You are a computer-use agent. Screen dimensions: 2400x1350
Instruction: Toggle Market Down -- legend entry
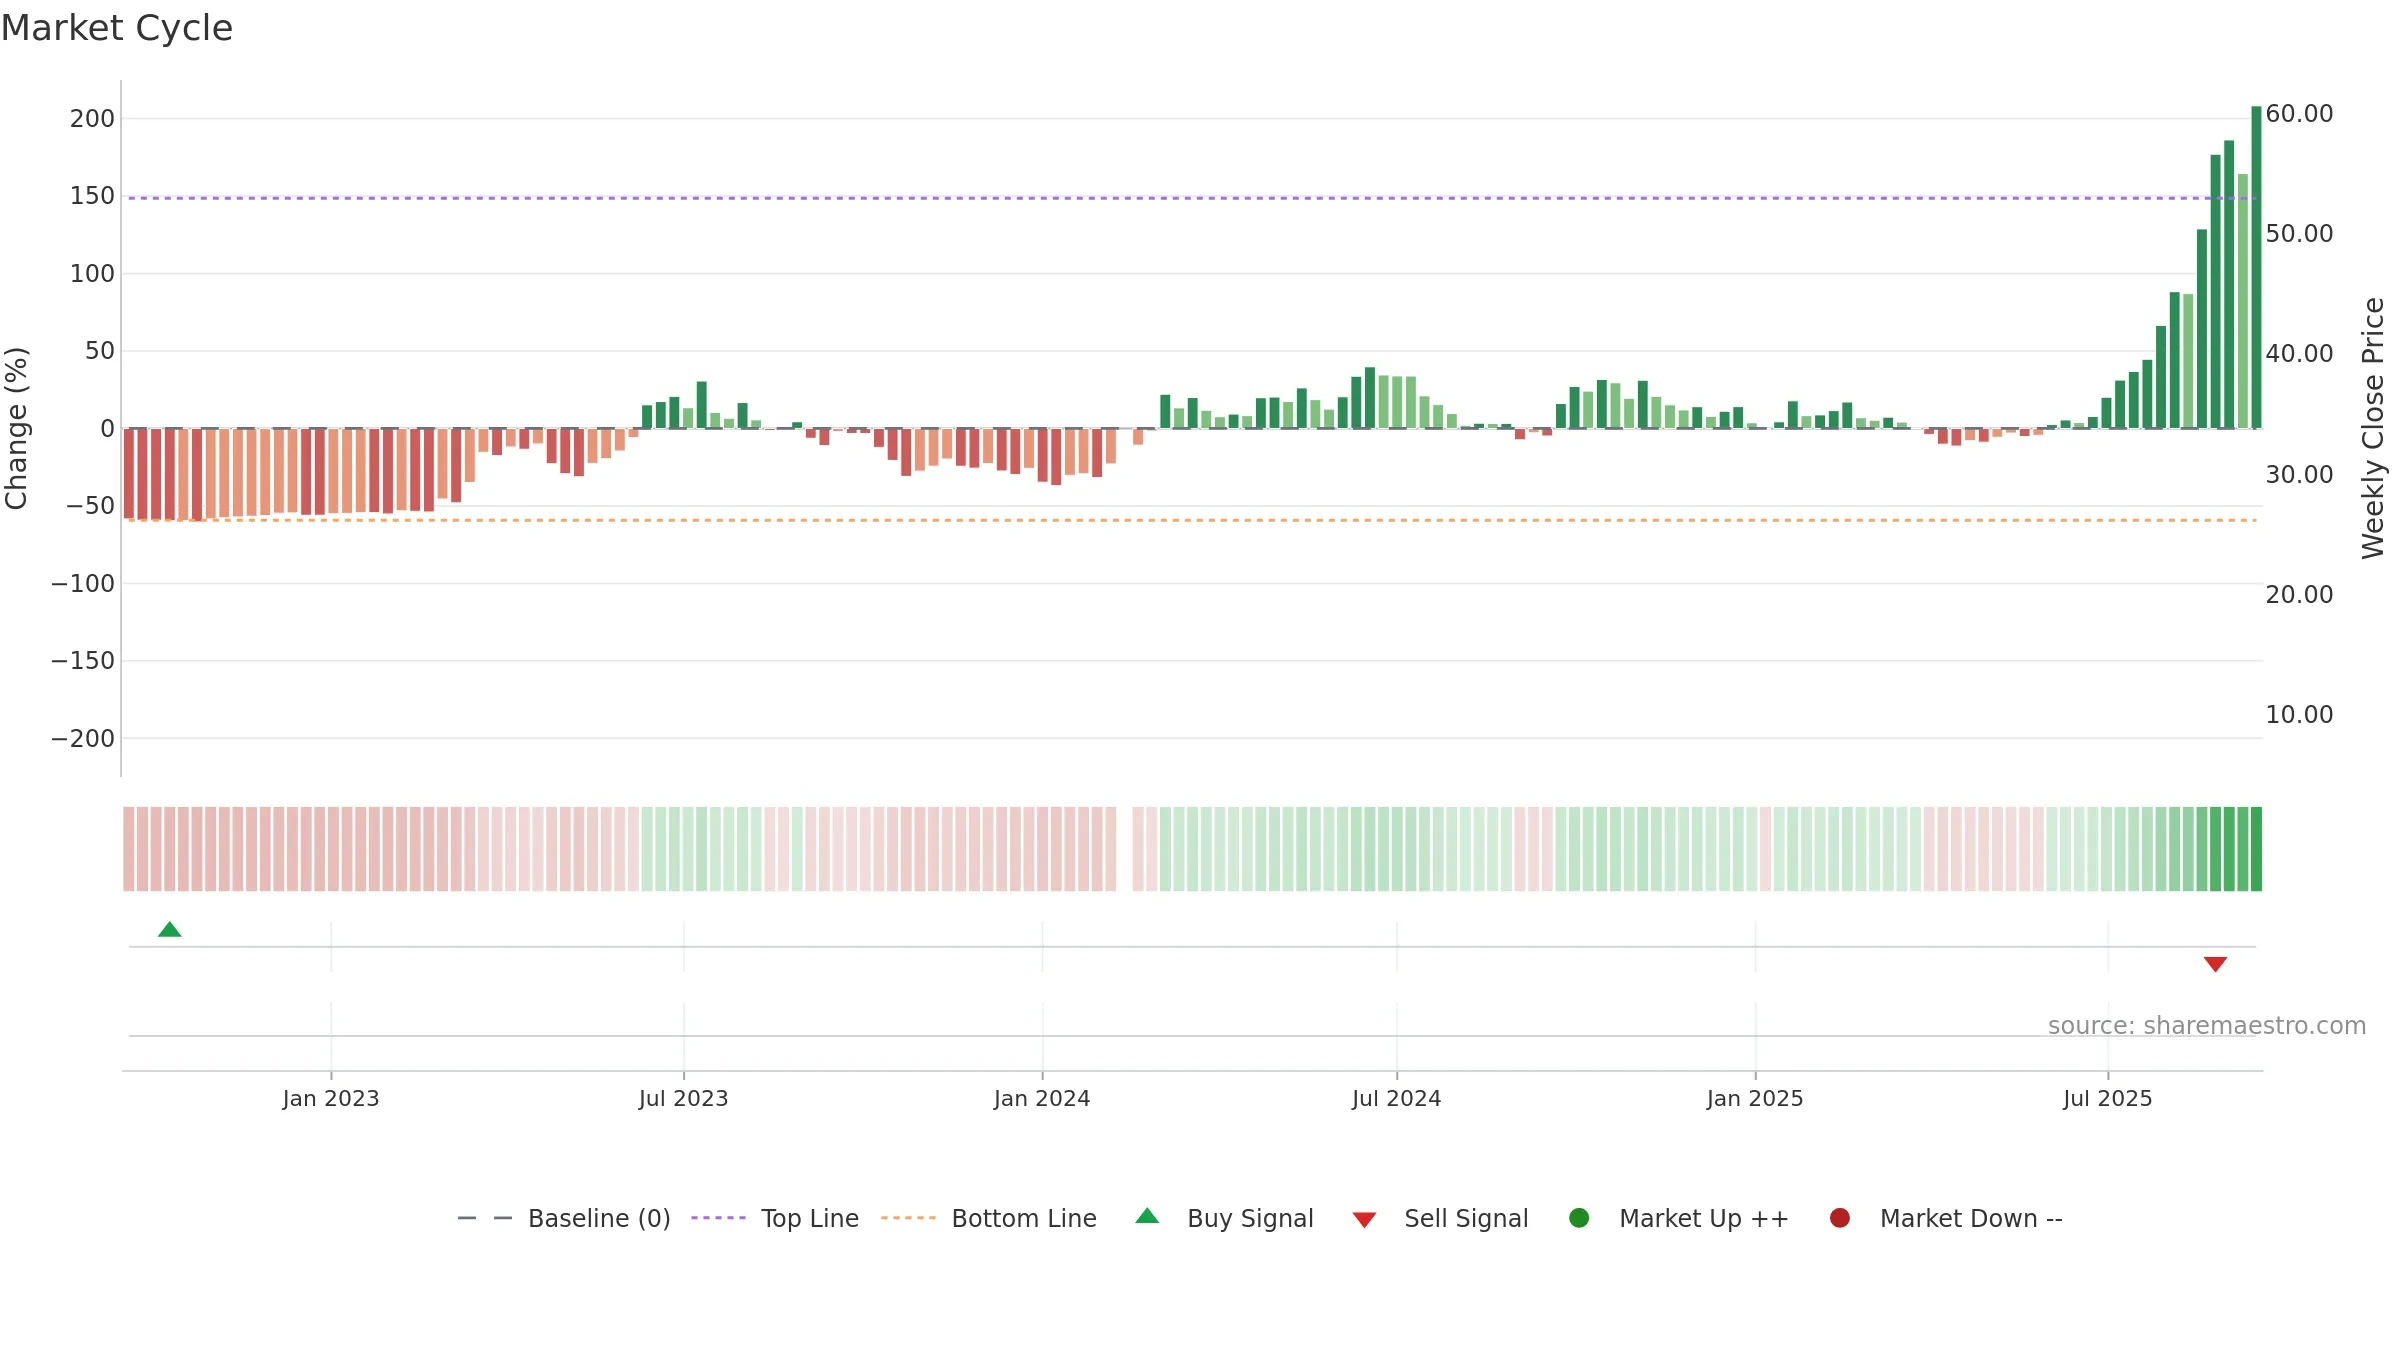[1946, 1219]
